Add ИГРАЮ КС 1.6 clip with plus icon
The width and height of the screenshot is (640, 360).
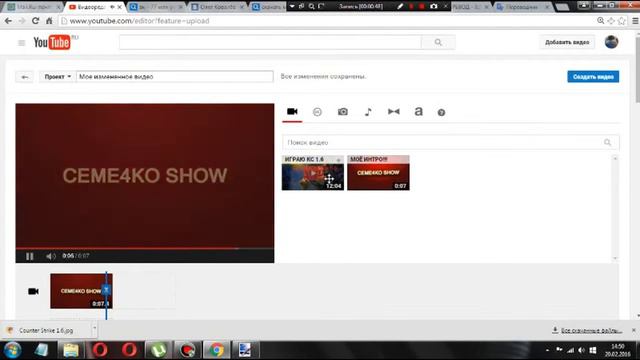(338, 160)
